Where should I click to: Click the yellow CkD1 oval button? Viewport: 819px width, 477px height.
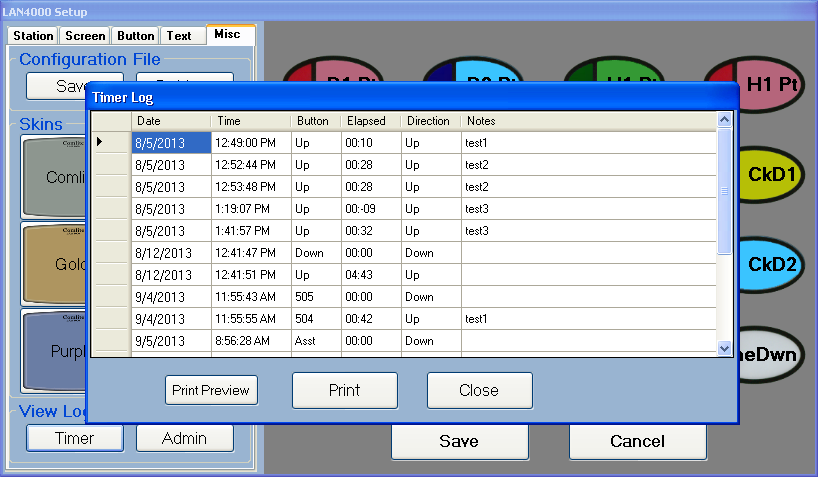(x=773, y=175)
